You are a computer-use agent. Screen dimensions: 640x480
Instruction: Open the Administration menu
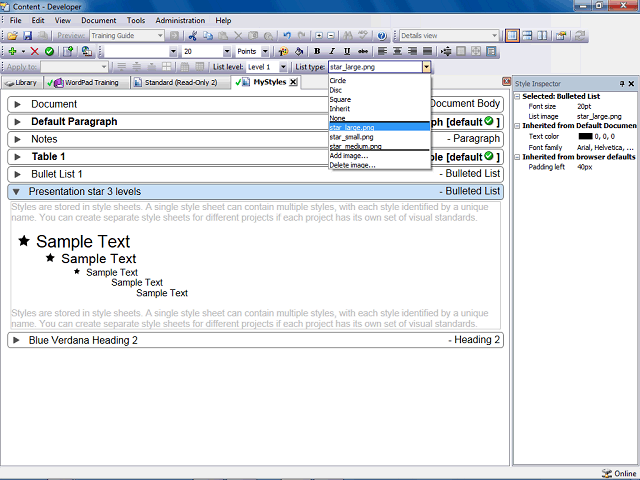(x=180, y=20)
